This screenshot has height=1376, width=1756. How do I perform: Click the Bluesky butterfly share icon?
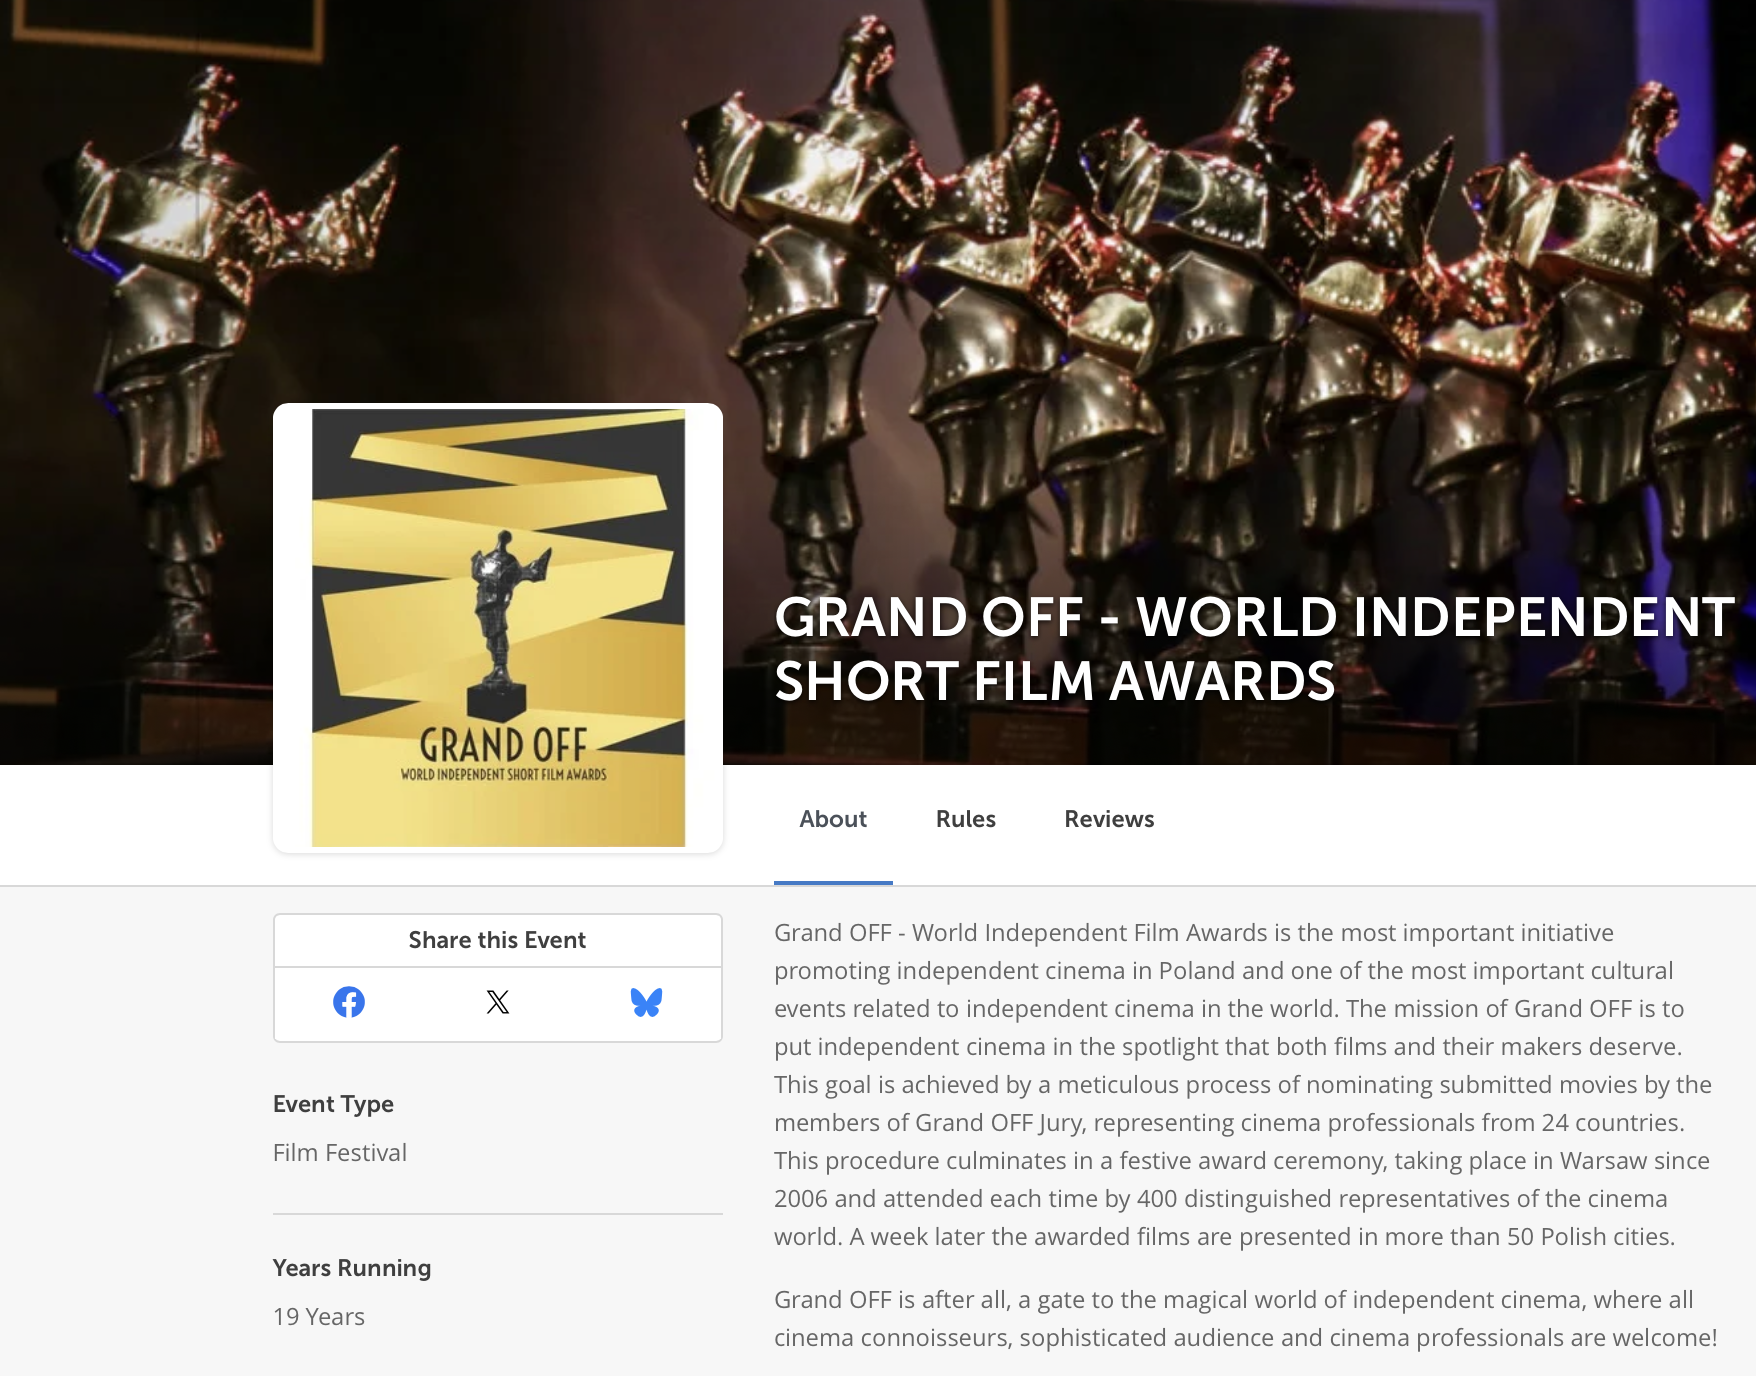pyautogui.click(x=647, y=1002)
